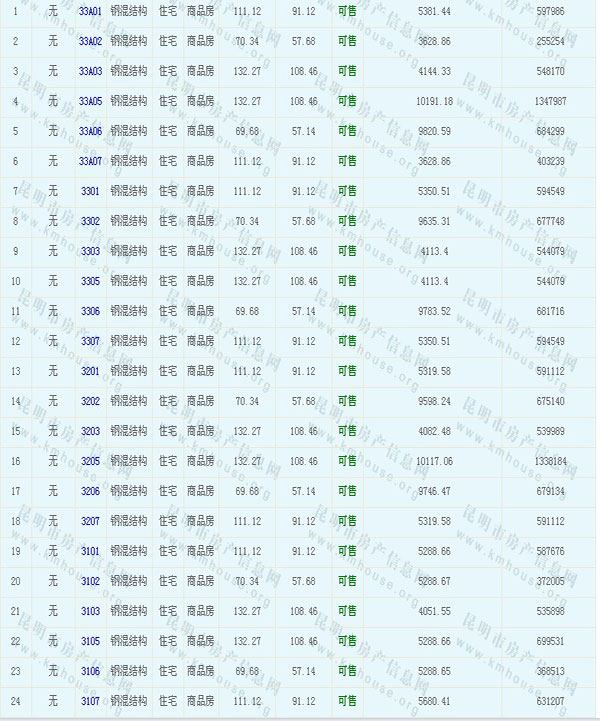This screenshot has width=600, height=721.
Task: Open room 33A01 details link
Action: pos(90,10)
